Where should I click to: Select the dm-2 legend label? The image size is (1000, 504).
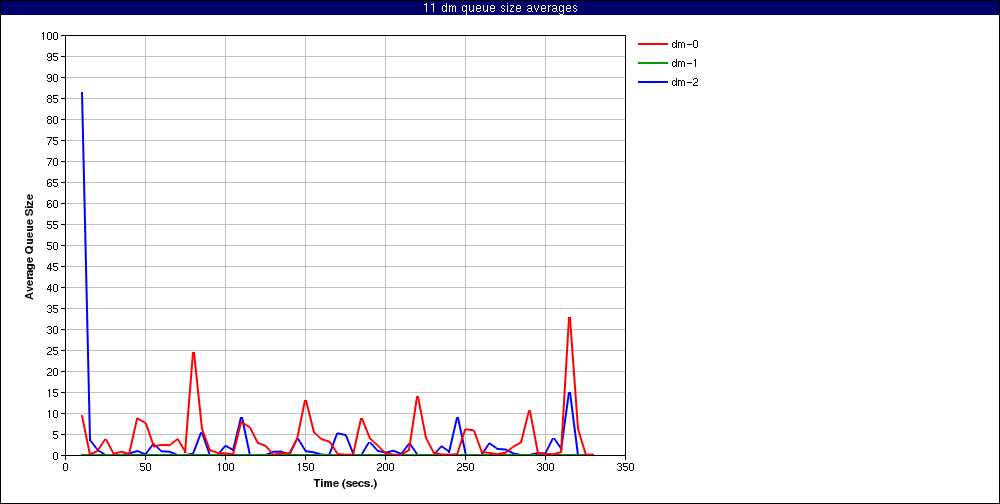tap(686, 82)
